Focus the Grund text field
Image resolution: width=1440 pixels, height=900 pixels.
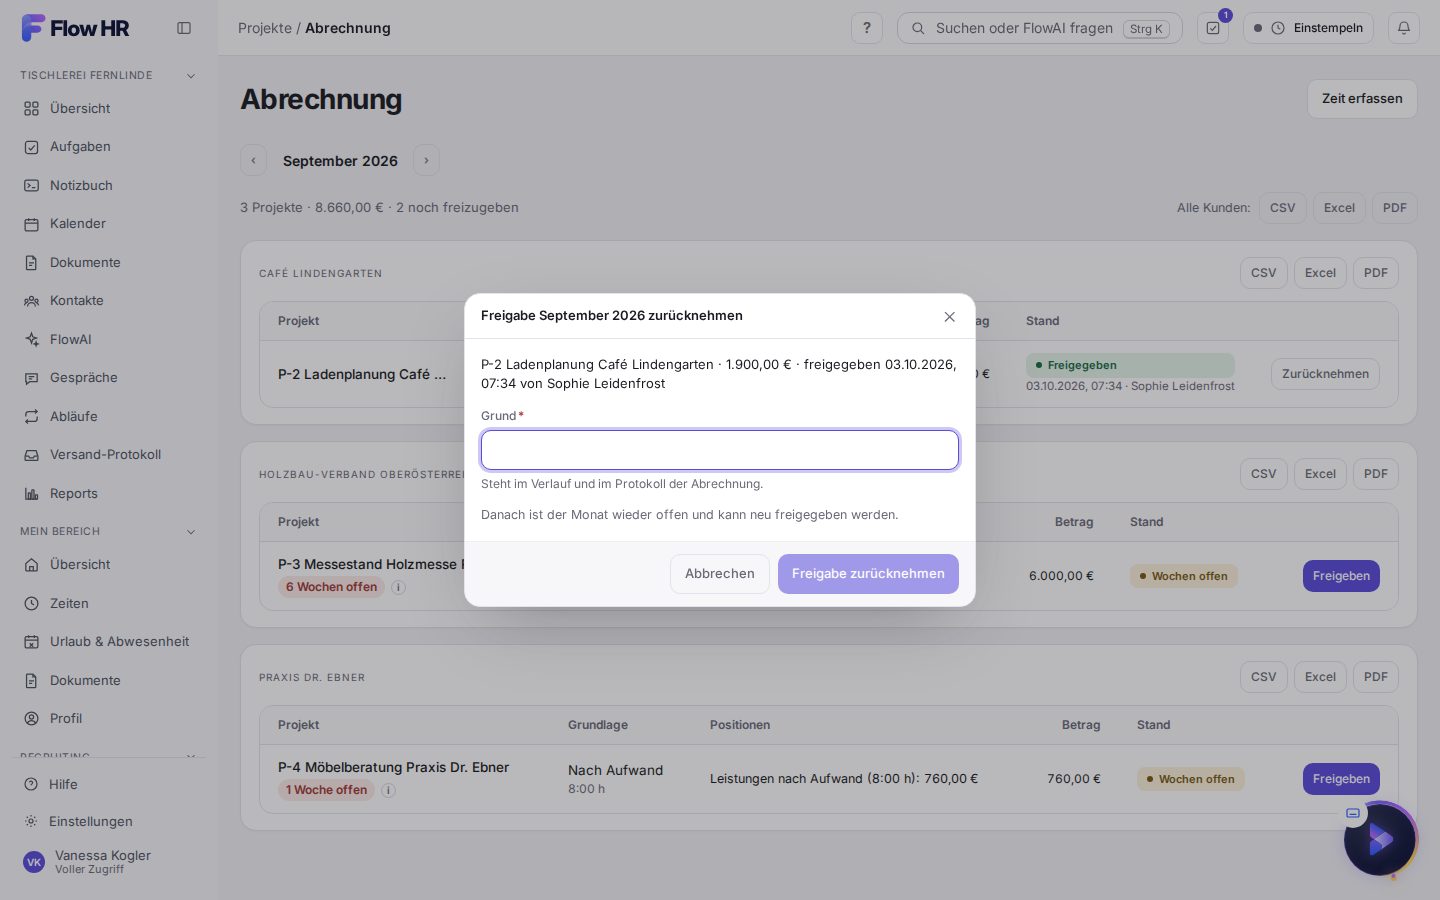point(720,450)
